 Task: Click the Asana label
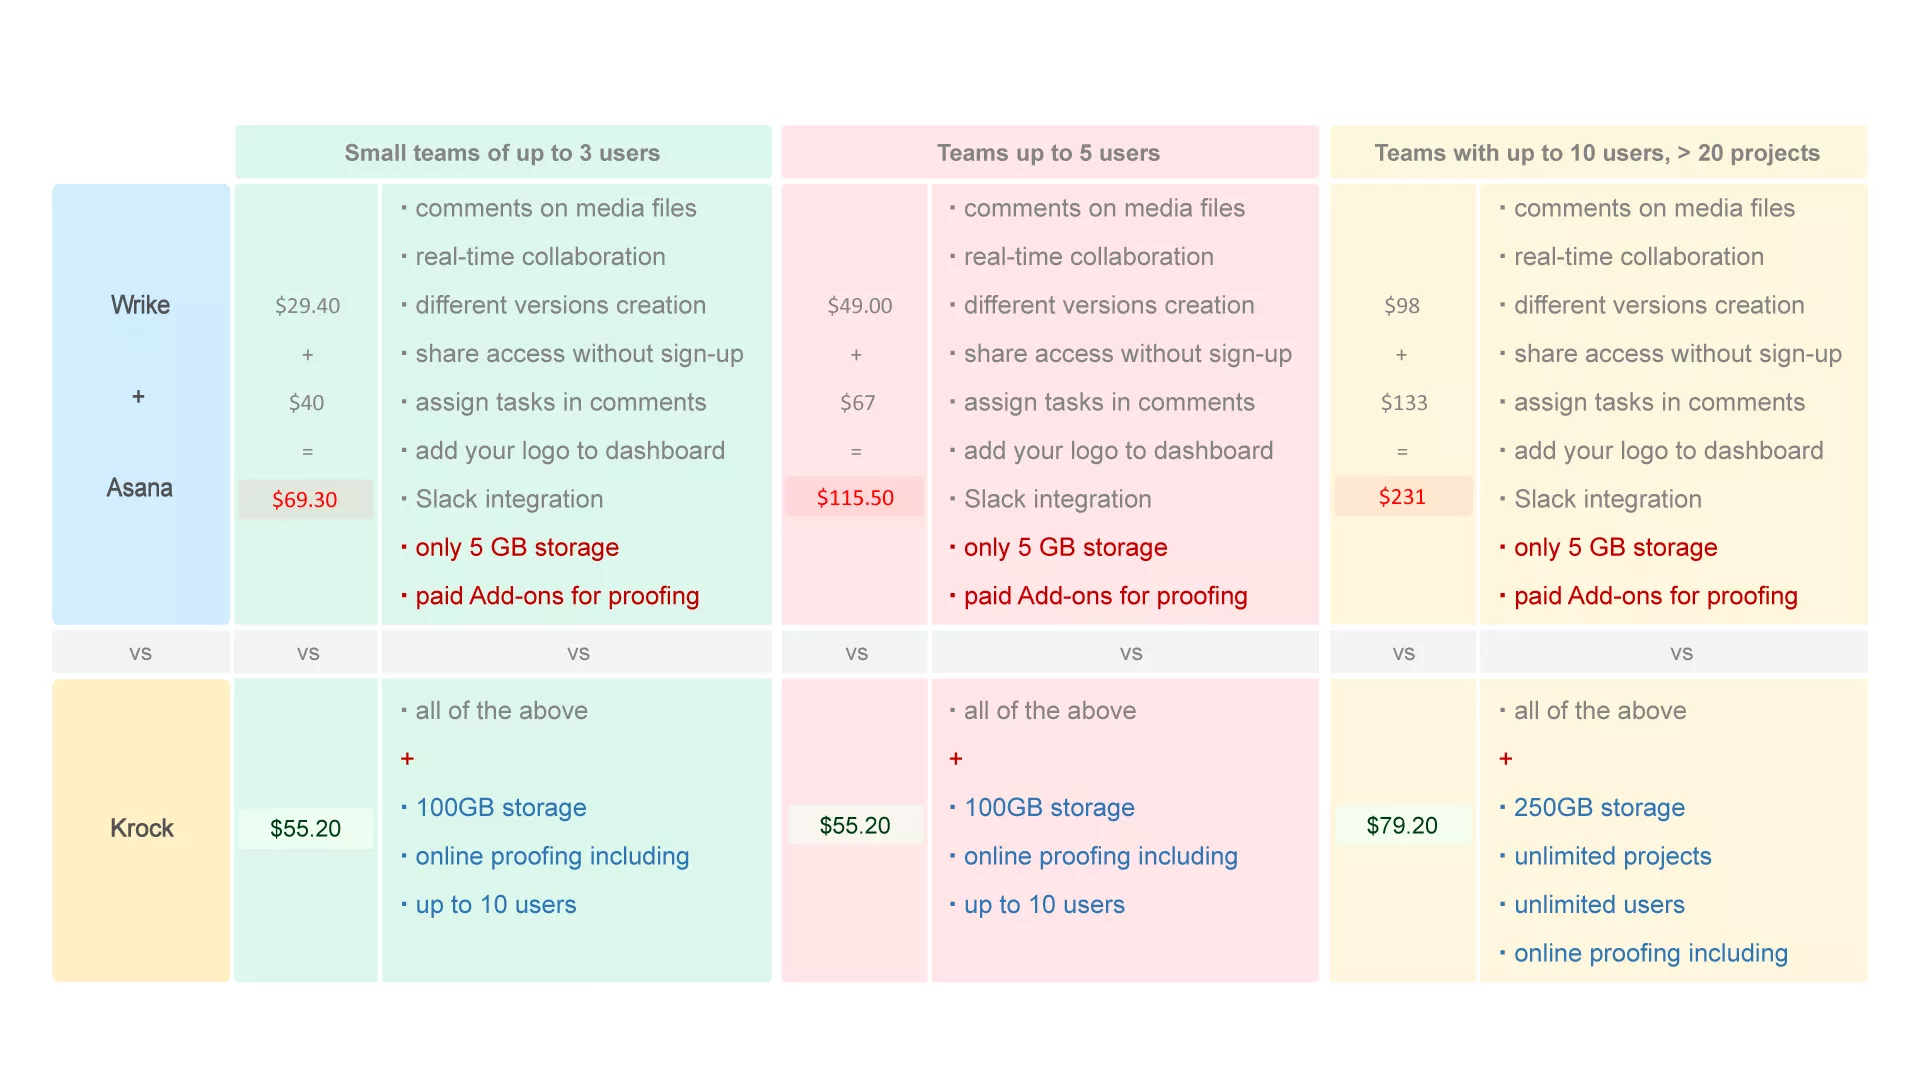tap(140, 488)
